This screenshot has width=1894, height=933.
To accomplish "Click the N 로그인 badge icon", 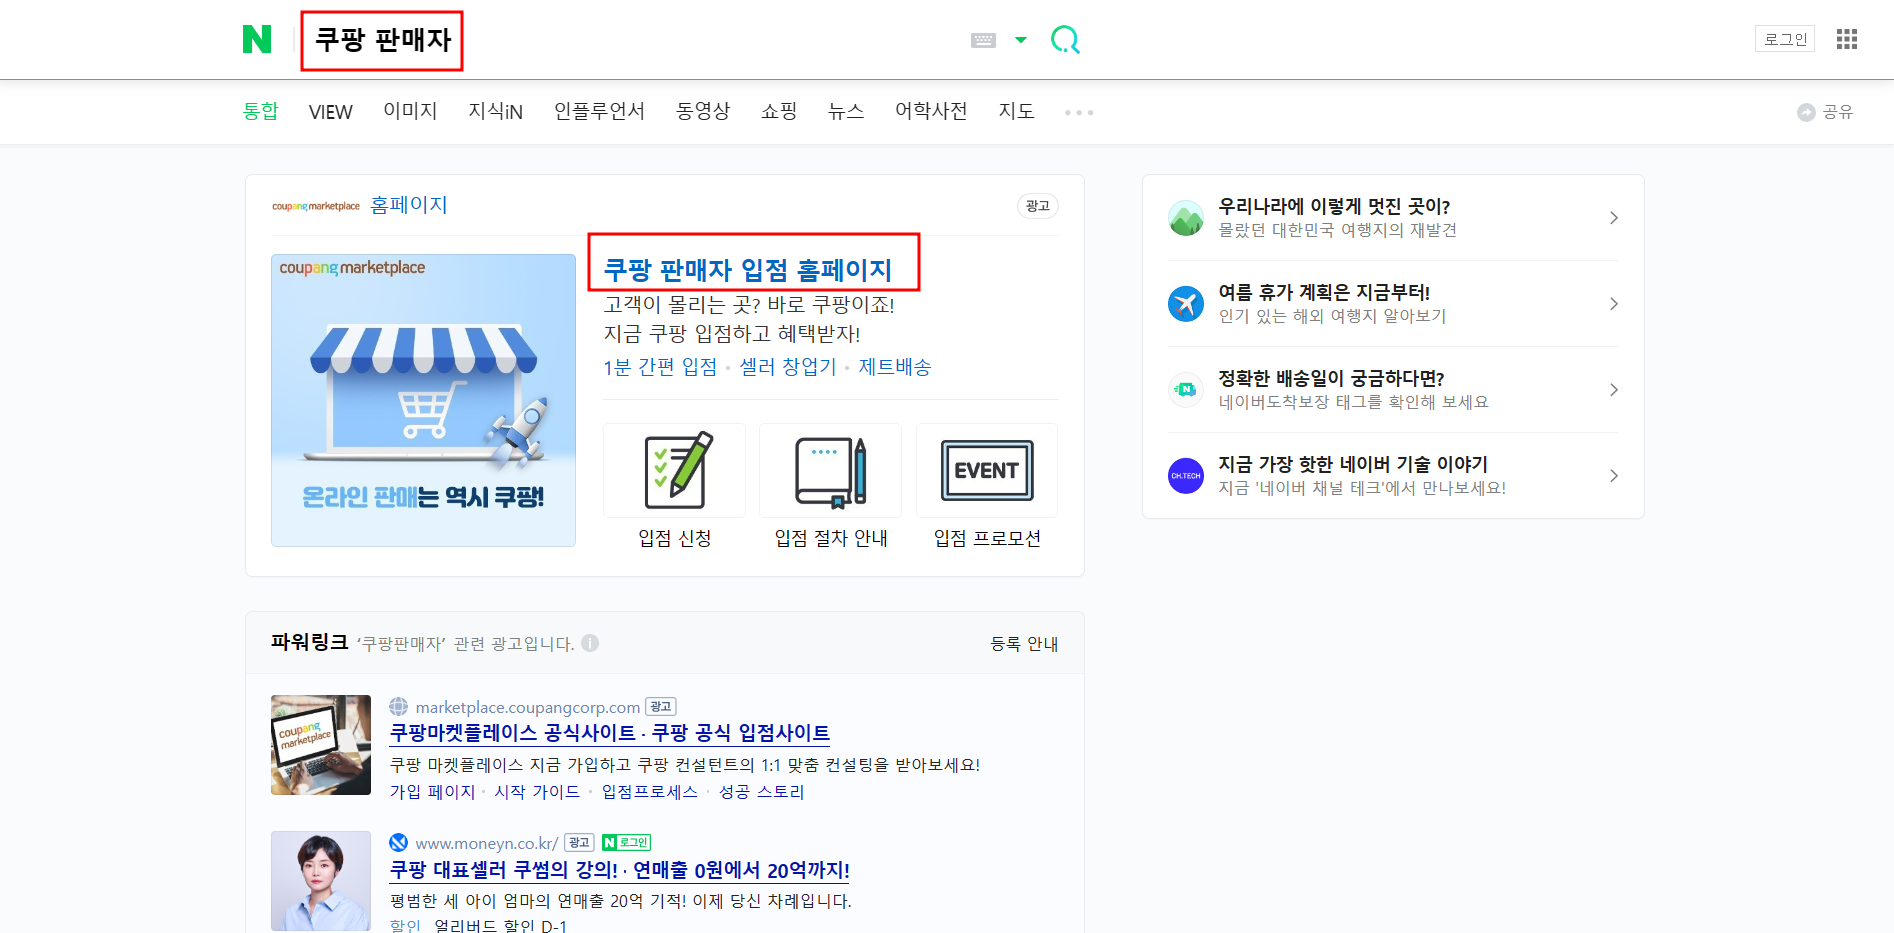I will [626, 843].
